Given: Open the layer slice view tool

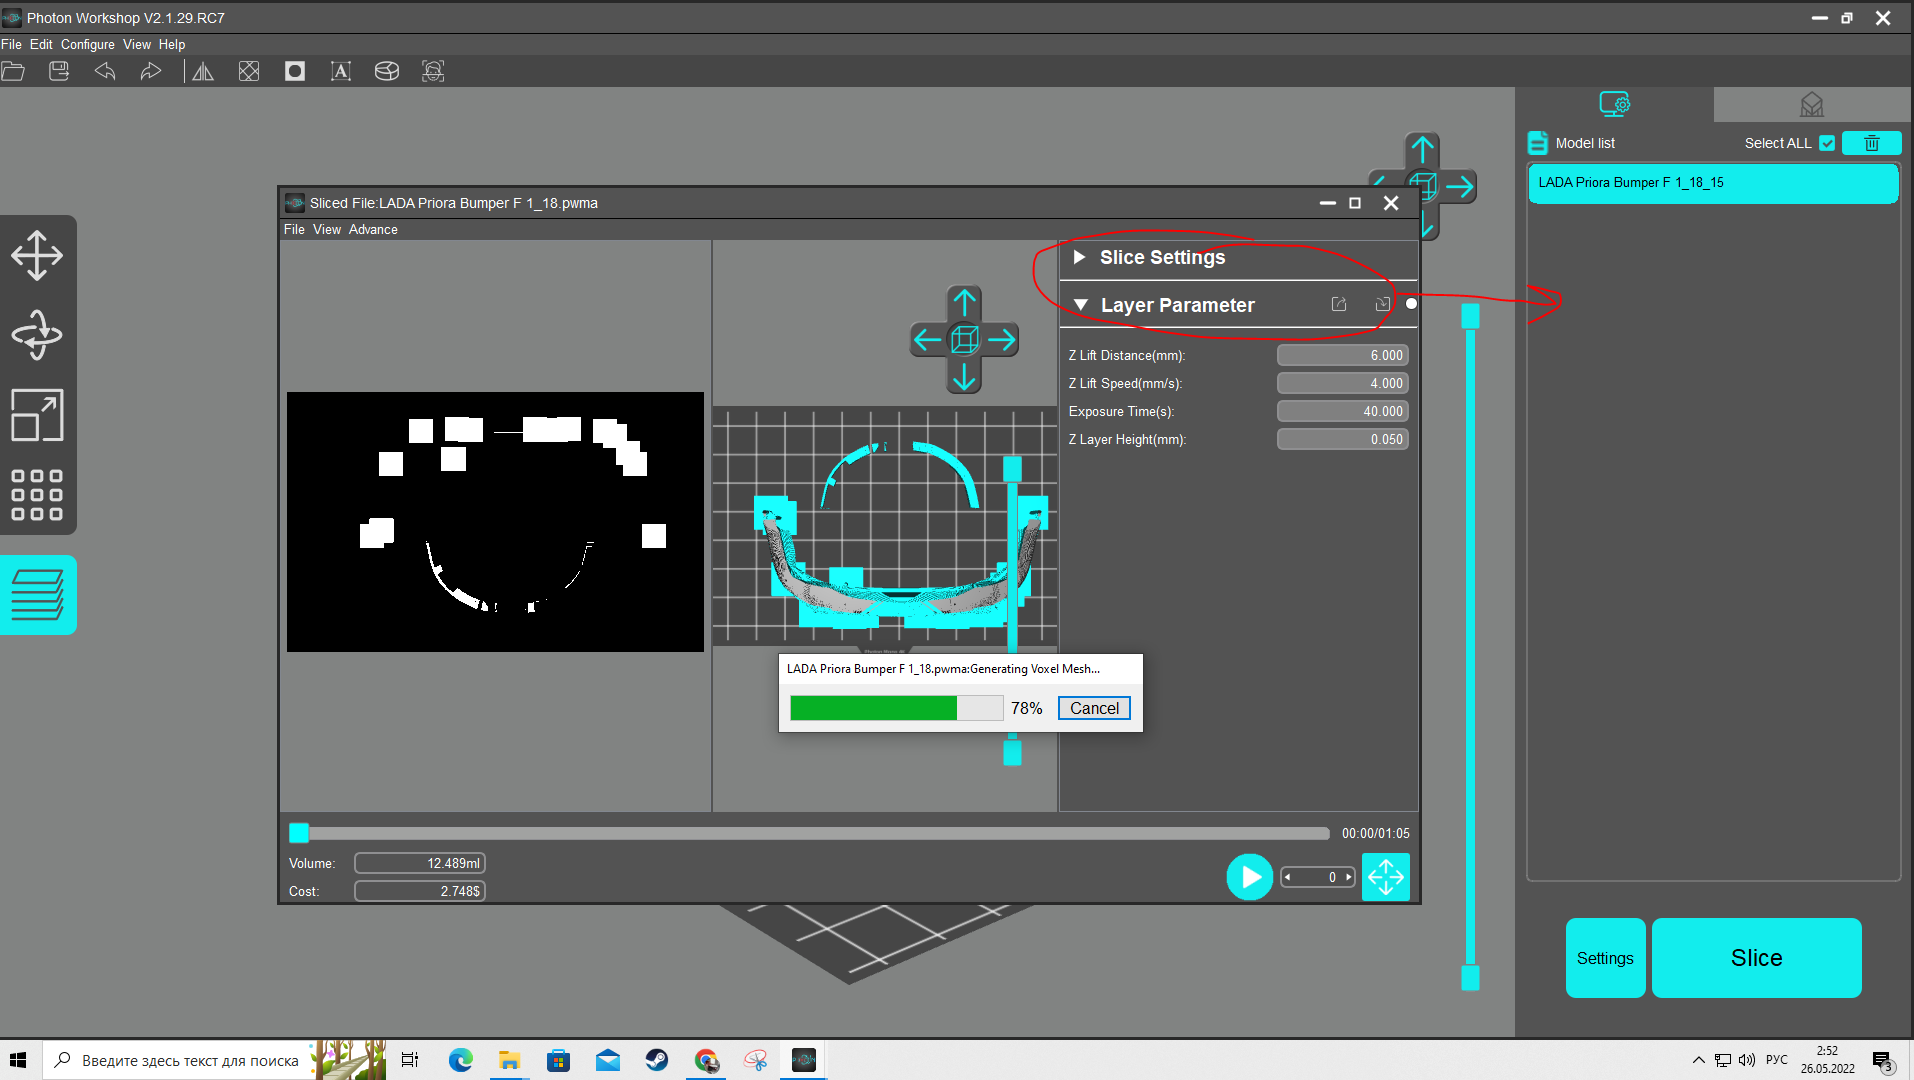Looking at the screenshot, I should point(37,595).
